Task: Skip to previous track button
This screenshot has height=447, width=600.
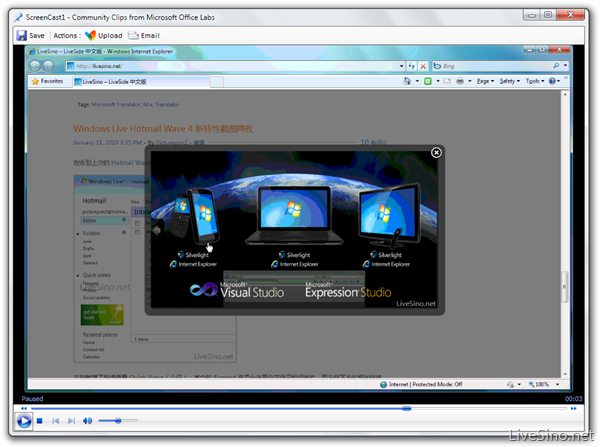Action: (x=55, y=421)
